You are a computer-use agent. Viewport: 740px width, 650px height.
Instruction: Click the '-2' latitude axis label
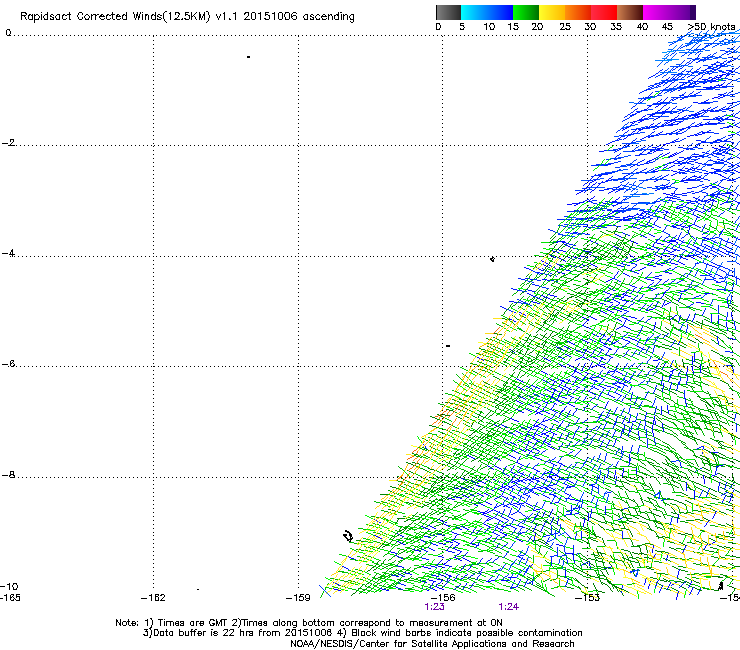[x=8, y=143]
